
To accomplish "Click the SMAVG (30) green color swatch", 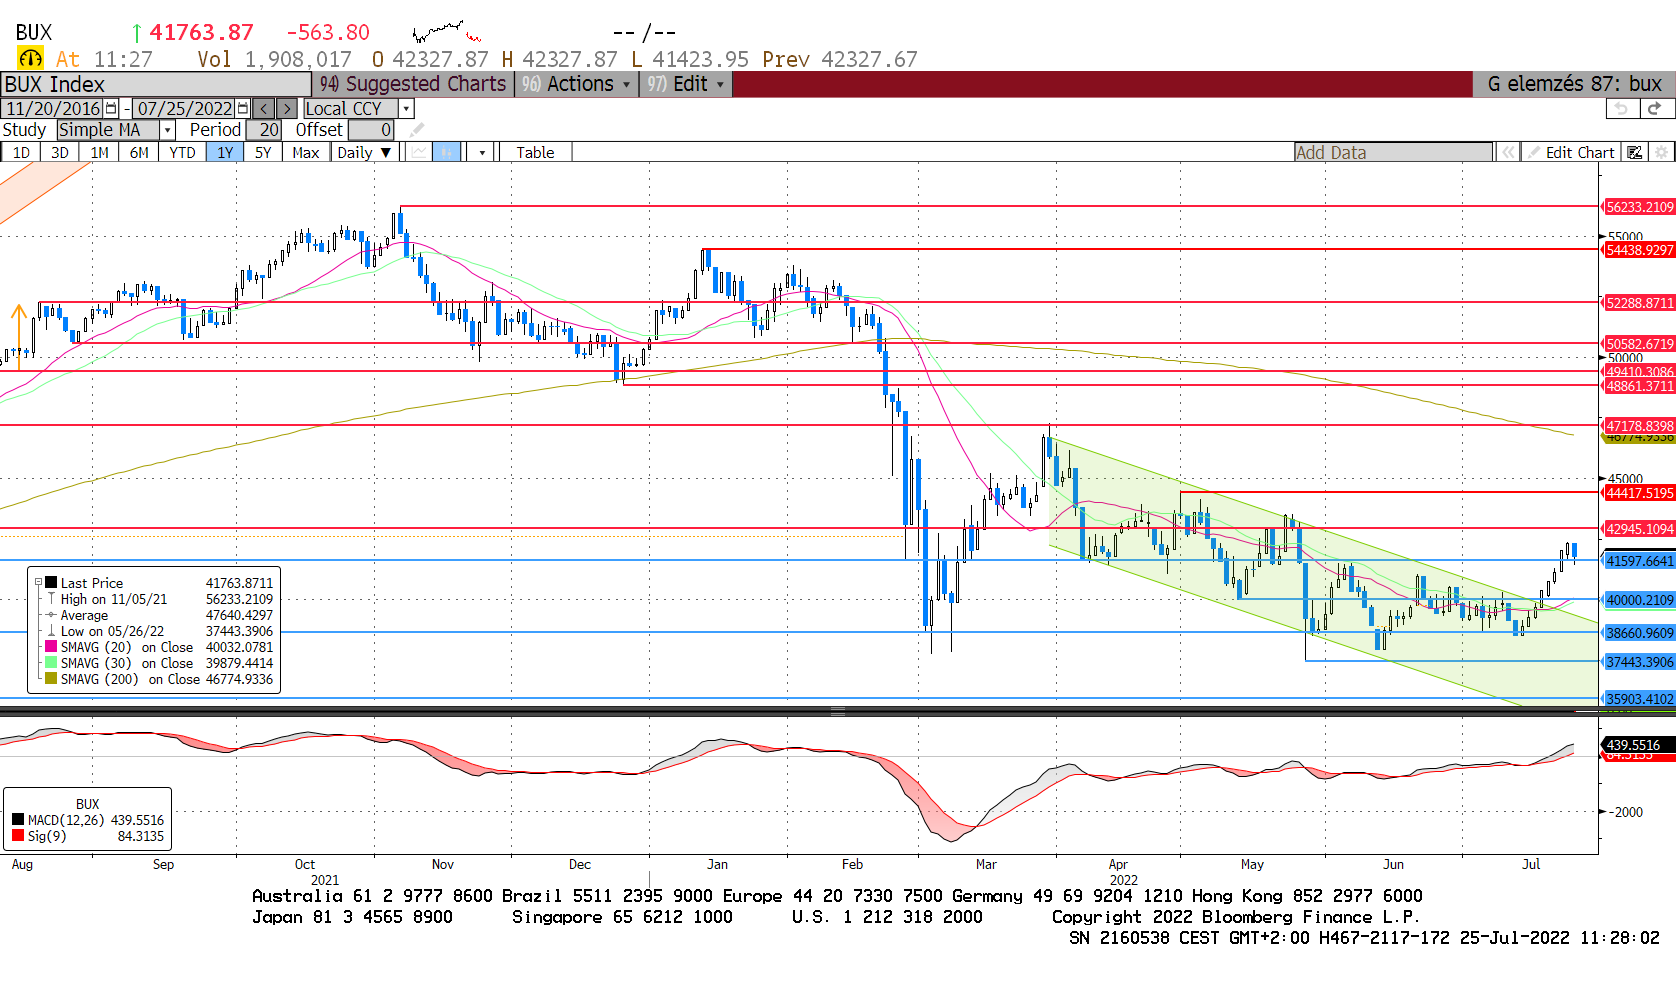I will [51, 663].
